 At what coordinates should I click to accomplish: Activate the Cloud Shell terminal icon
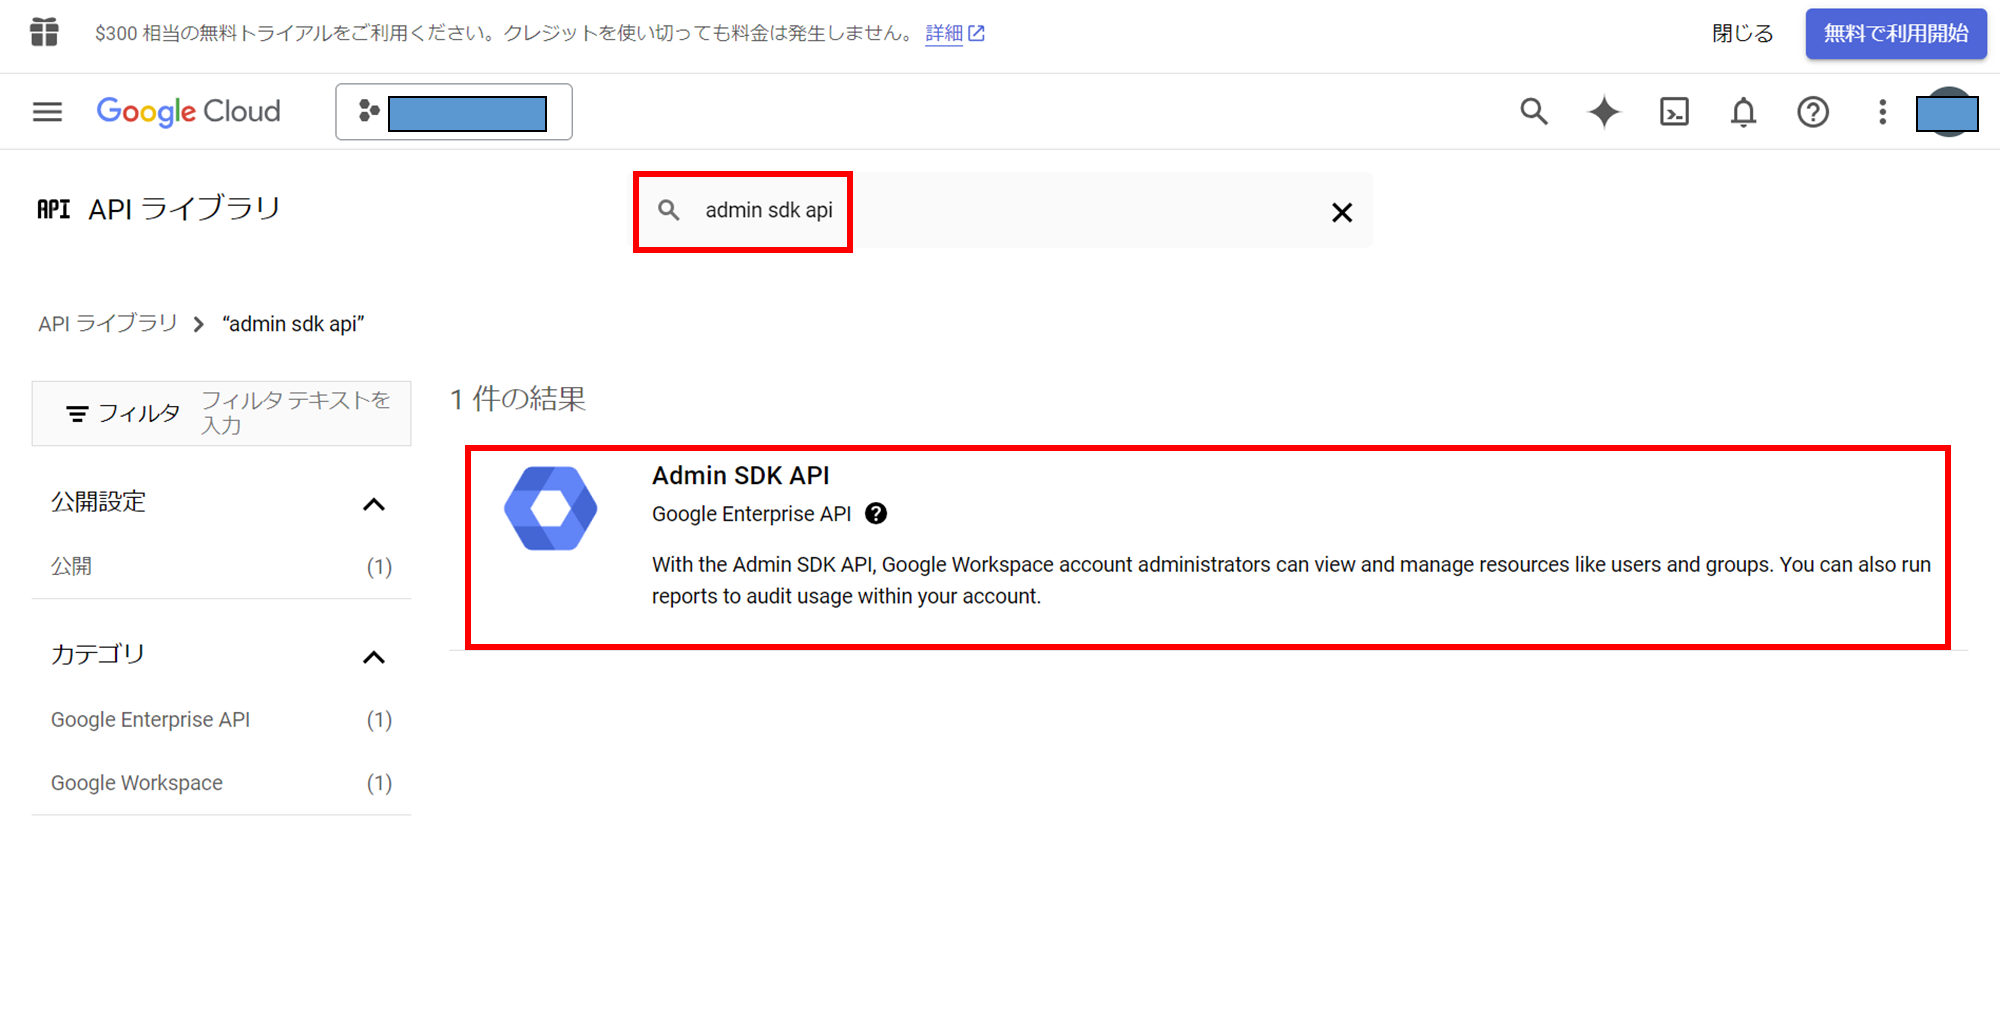[x=1674, y=111]
